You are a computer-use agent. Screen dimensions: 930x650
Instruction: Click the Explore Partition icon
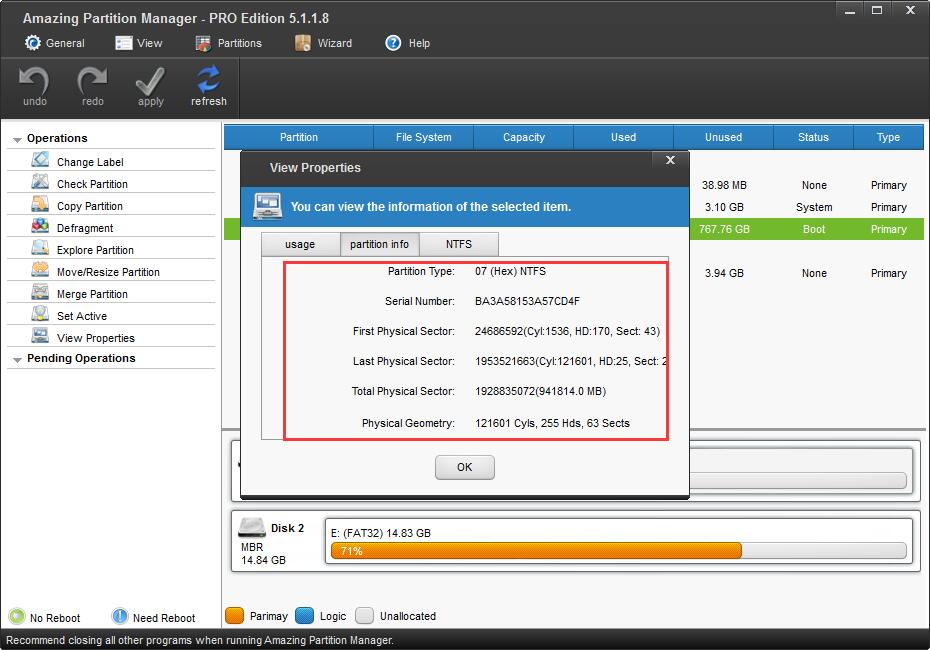[40, 247]
